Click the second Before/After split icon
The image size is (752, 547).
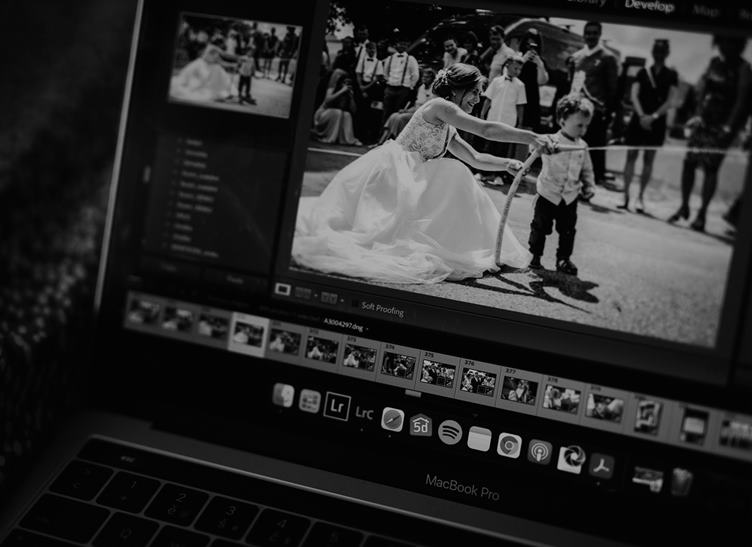[329, 298]
